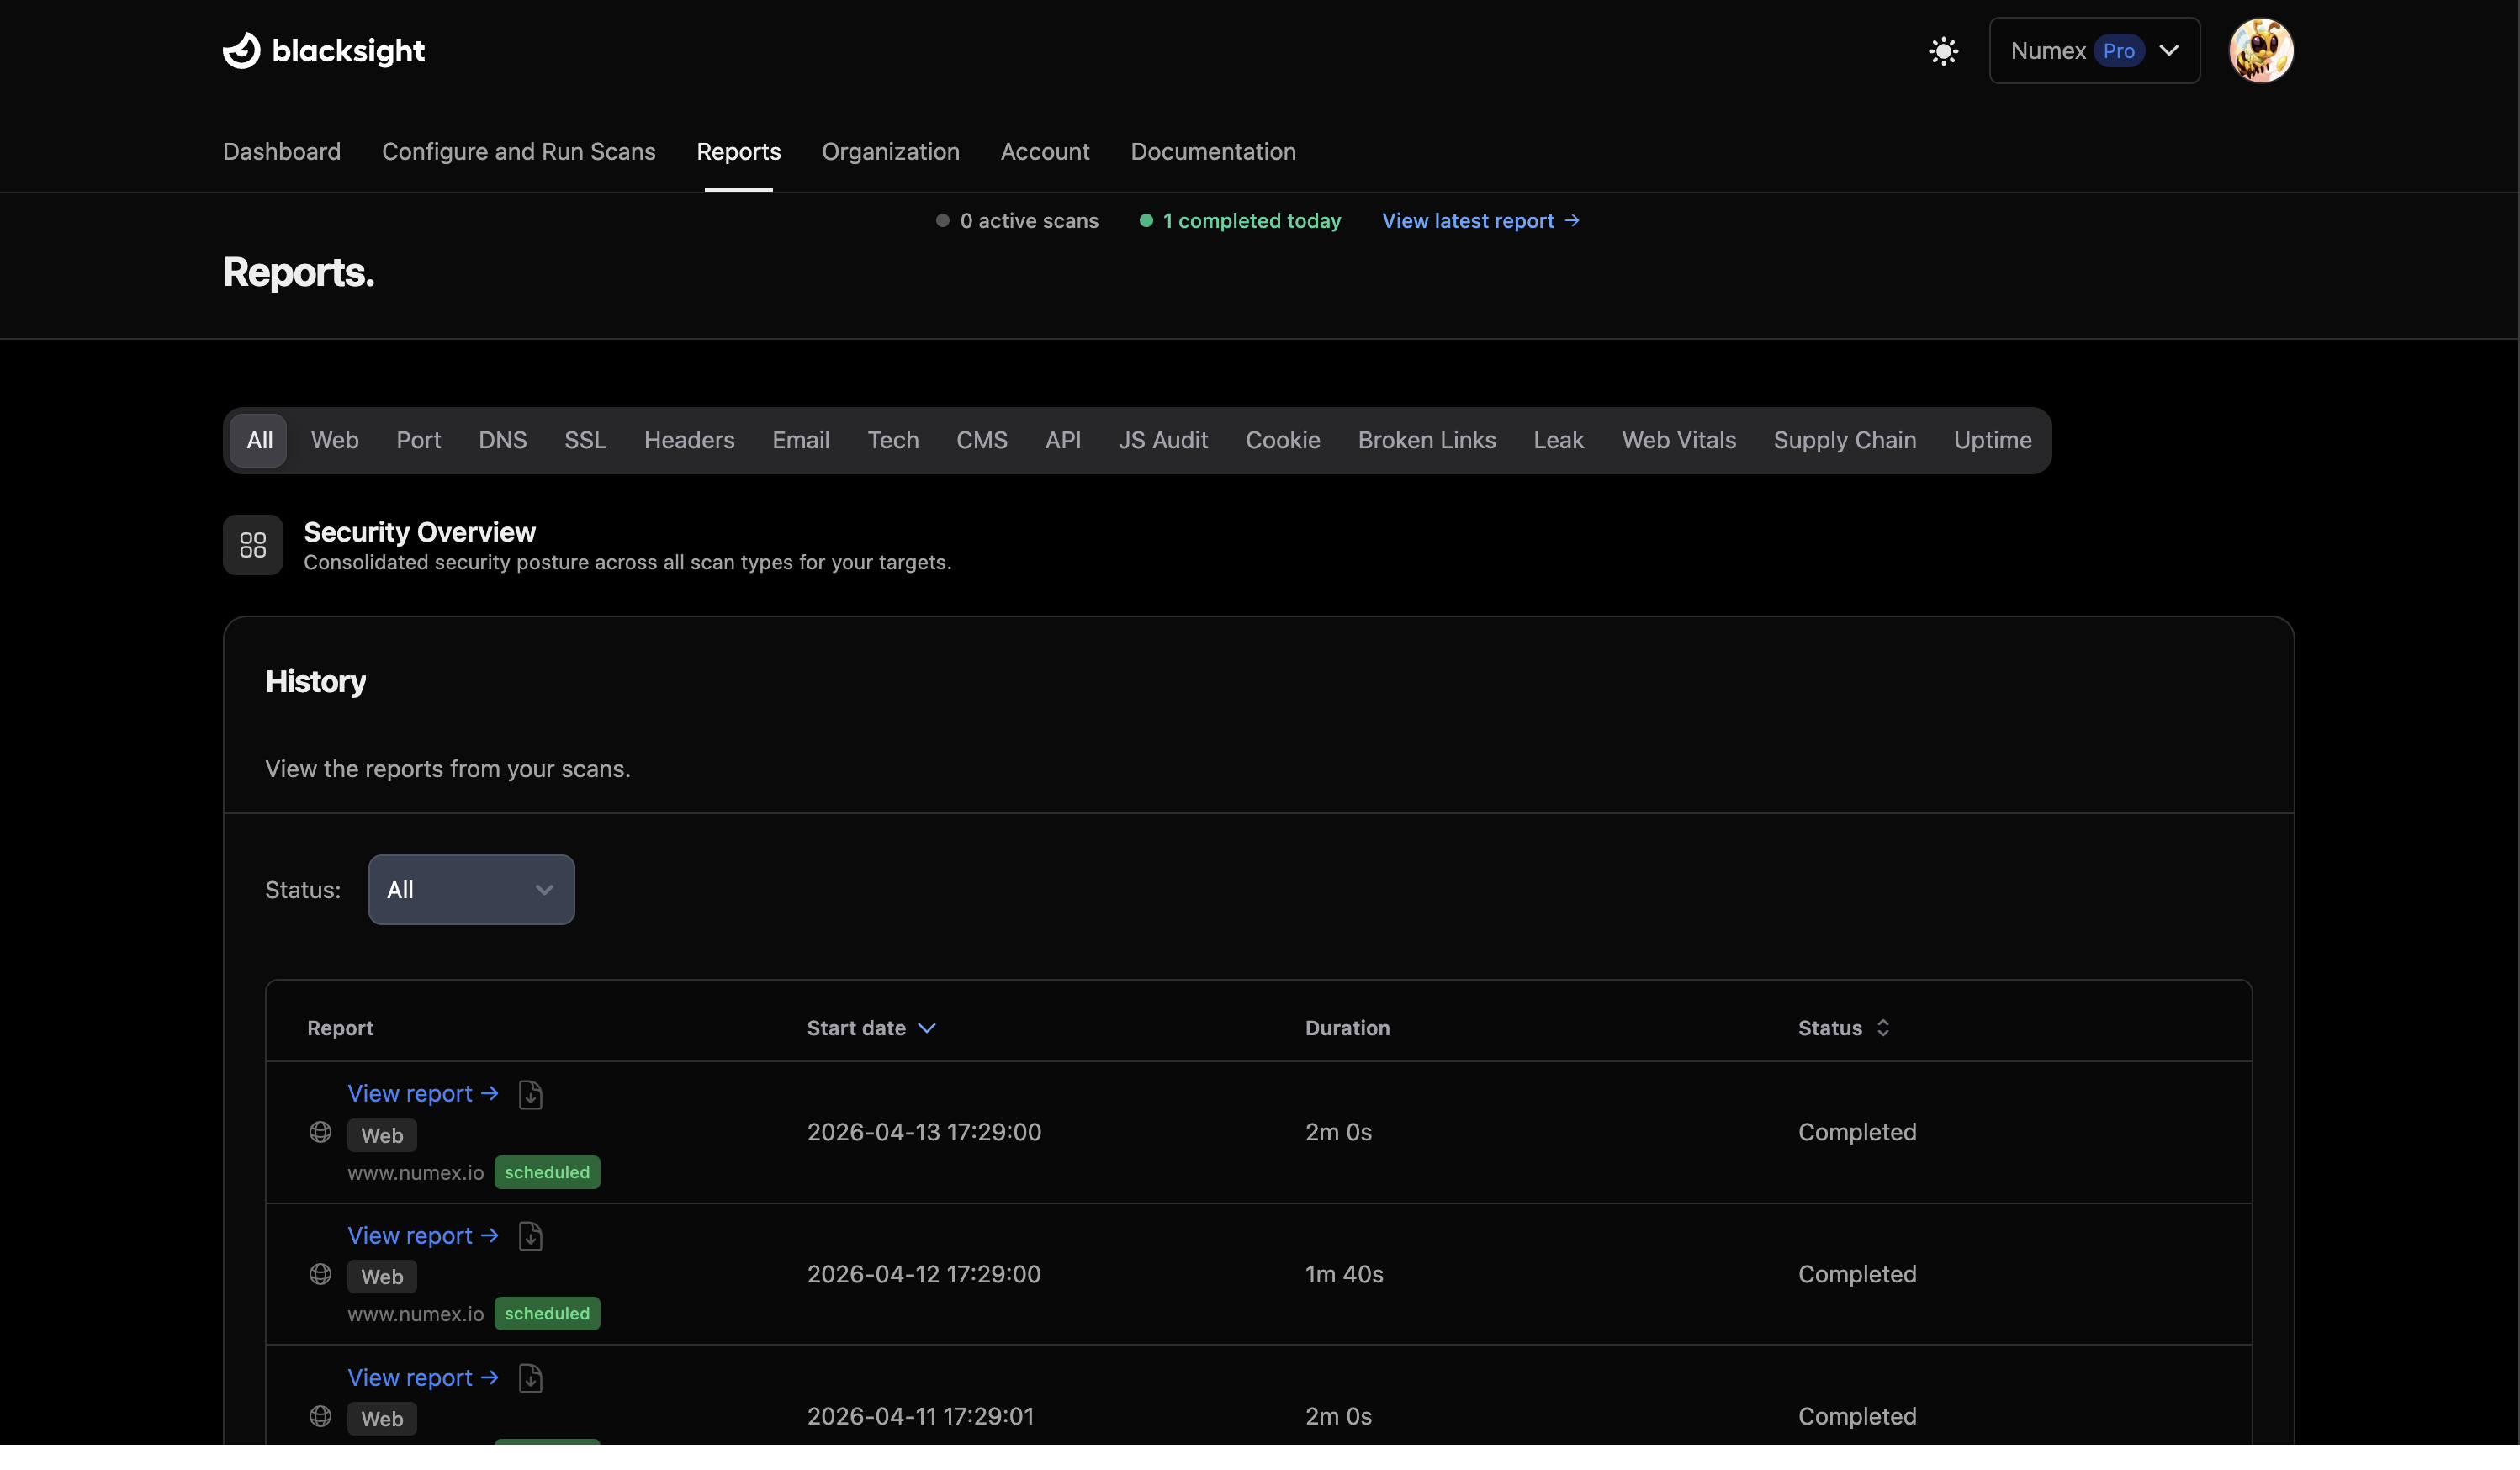This screenshot has width=2520, height=1470.
Task: Click the blacksight logo
Action: click(322, 50)
